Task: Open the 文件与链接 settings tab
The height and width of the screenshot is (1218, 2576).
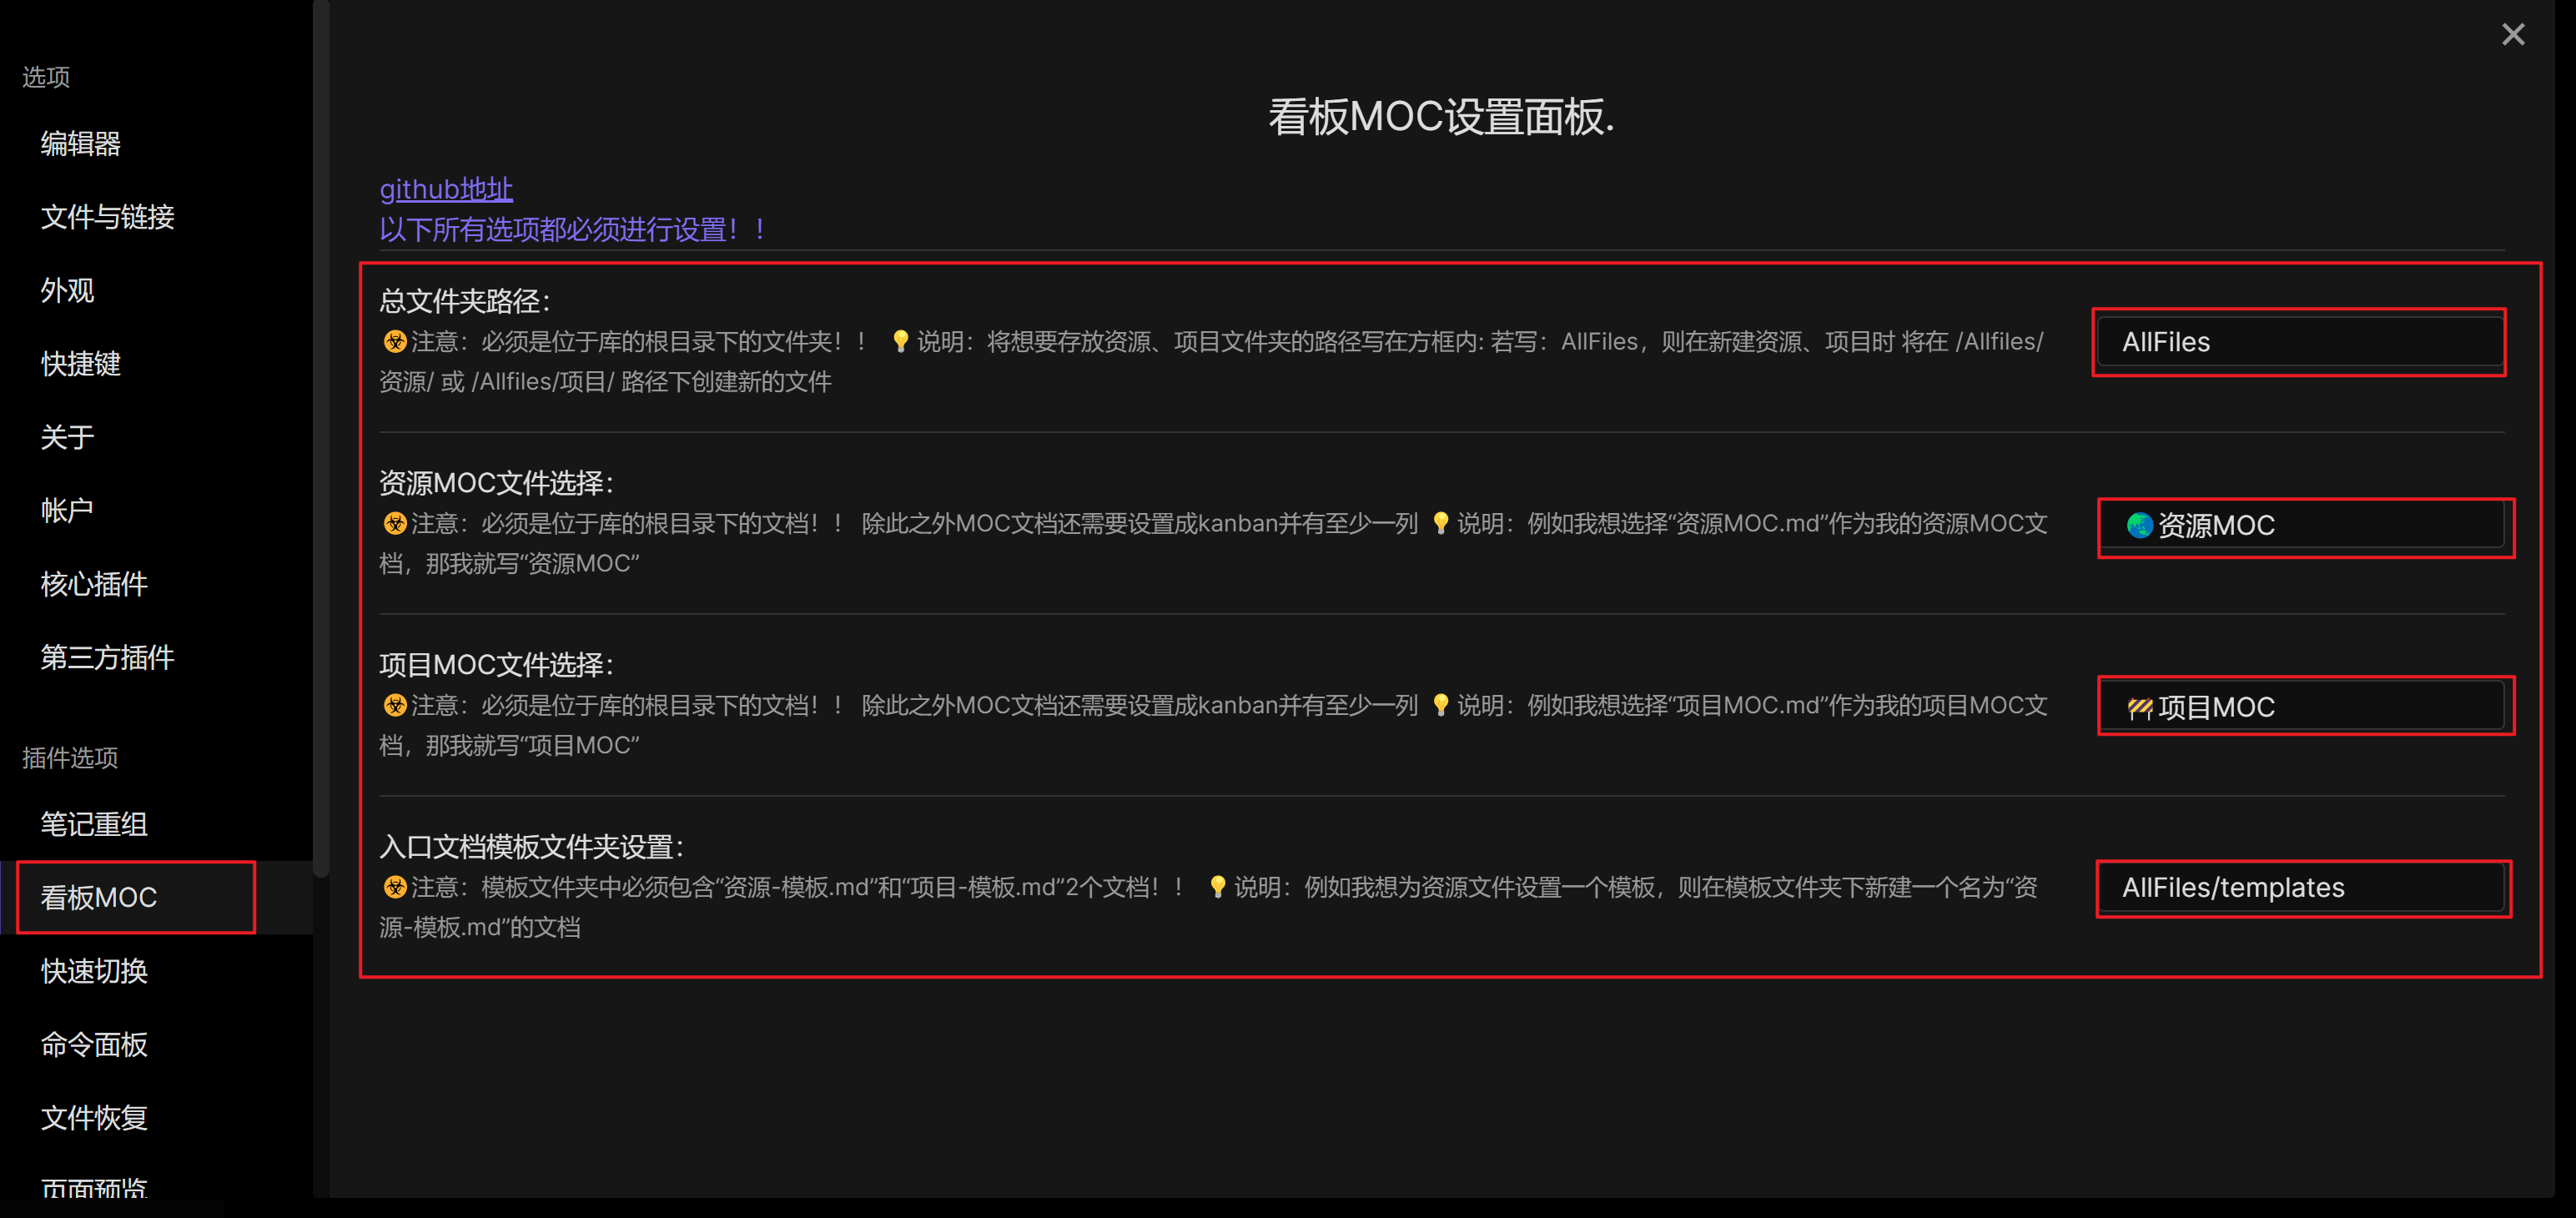Action: (107, 217)
